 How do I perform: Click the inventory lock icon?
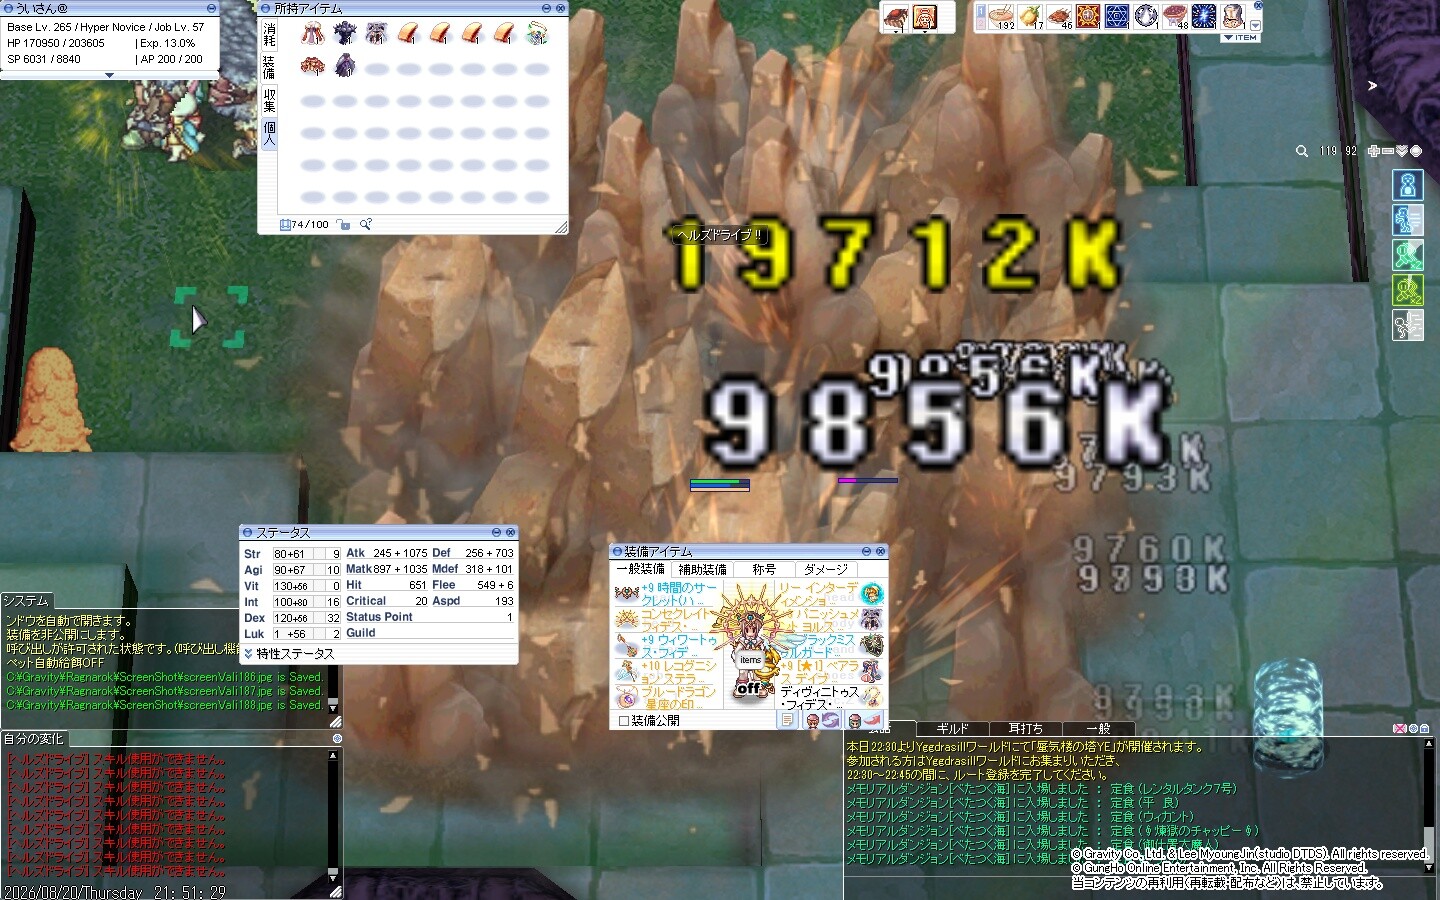(x=343, y=225)
